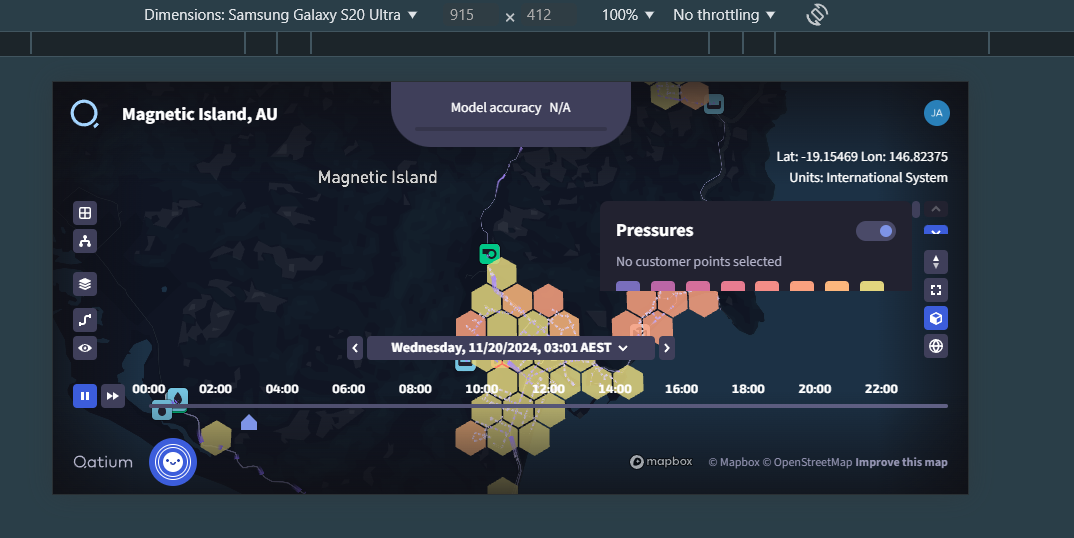Open the © Mapbox attribution link
This screenshot has height=538, width=1074.
(x=734, y=462)
